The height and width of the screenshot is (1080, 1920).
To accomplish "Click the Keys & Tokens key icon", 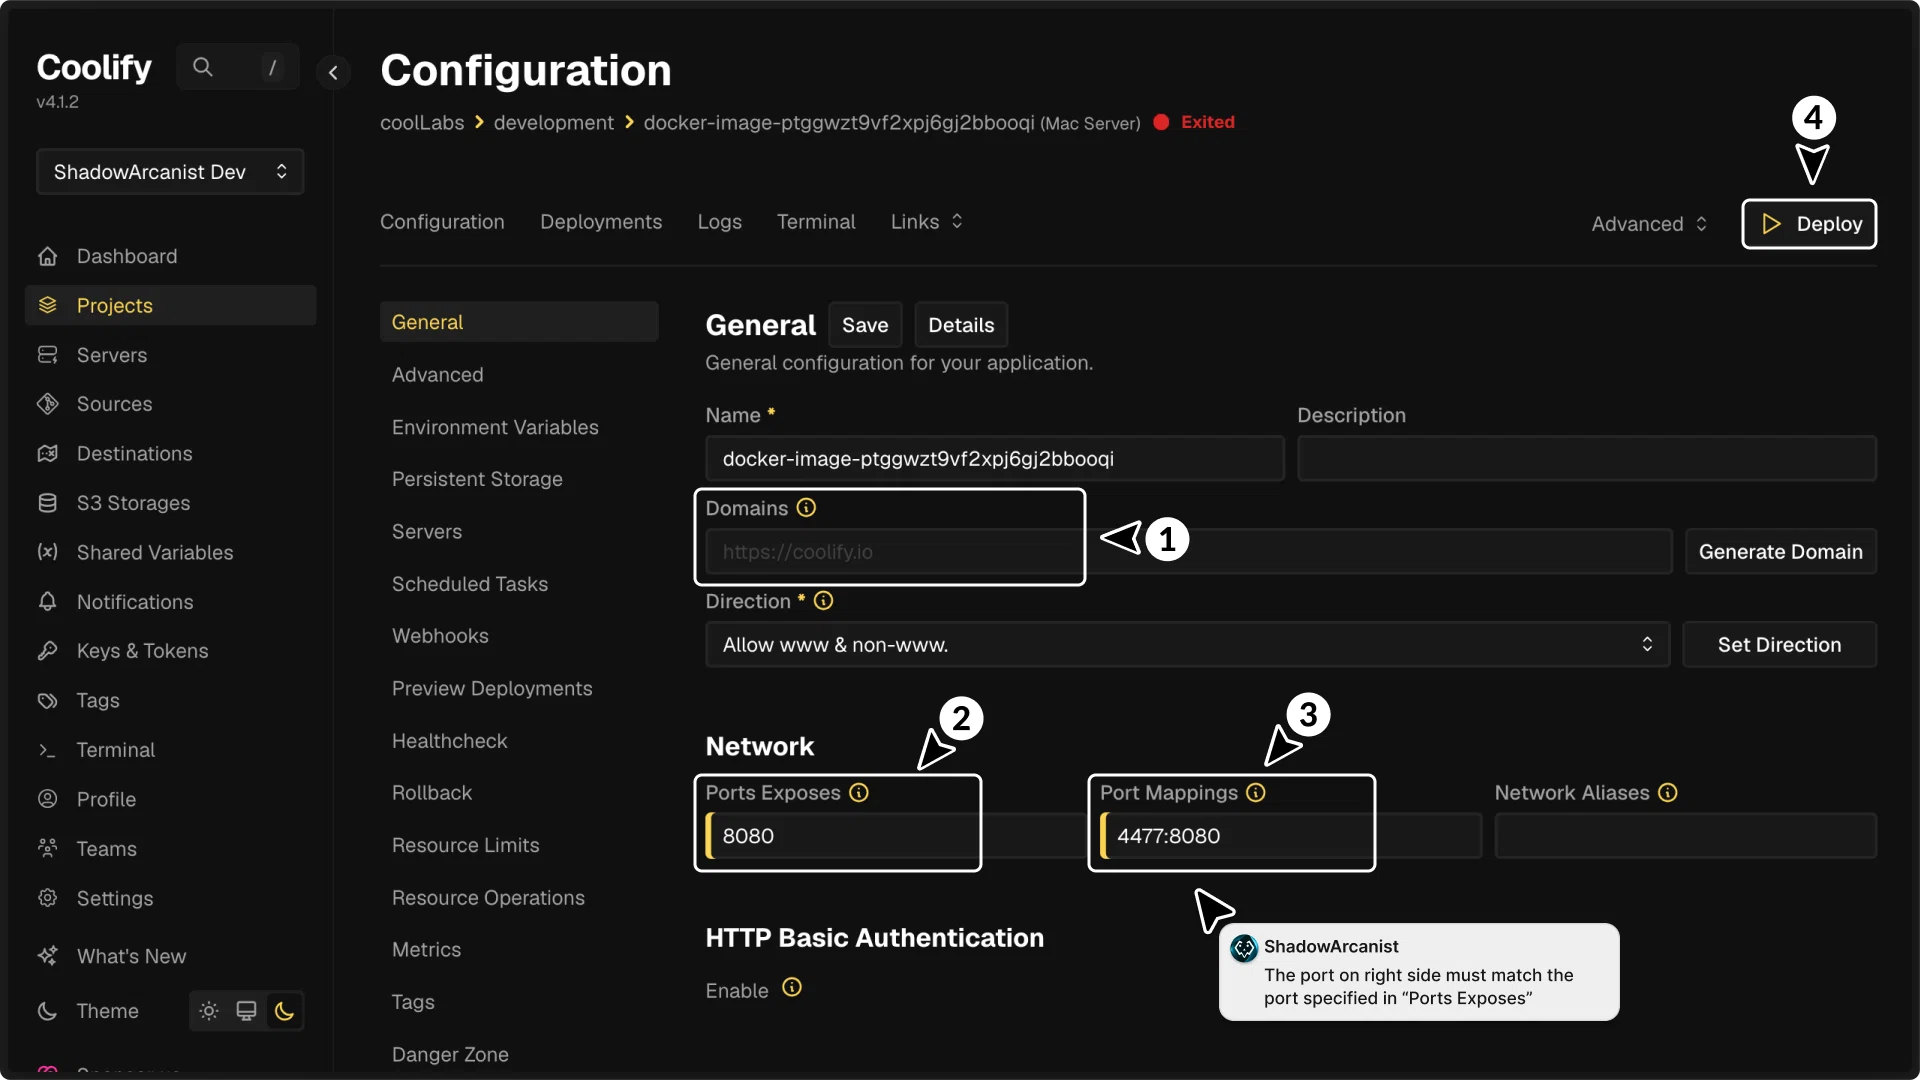I will (x=47, y=651).
